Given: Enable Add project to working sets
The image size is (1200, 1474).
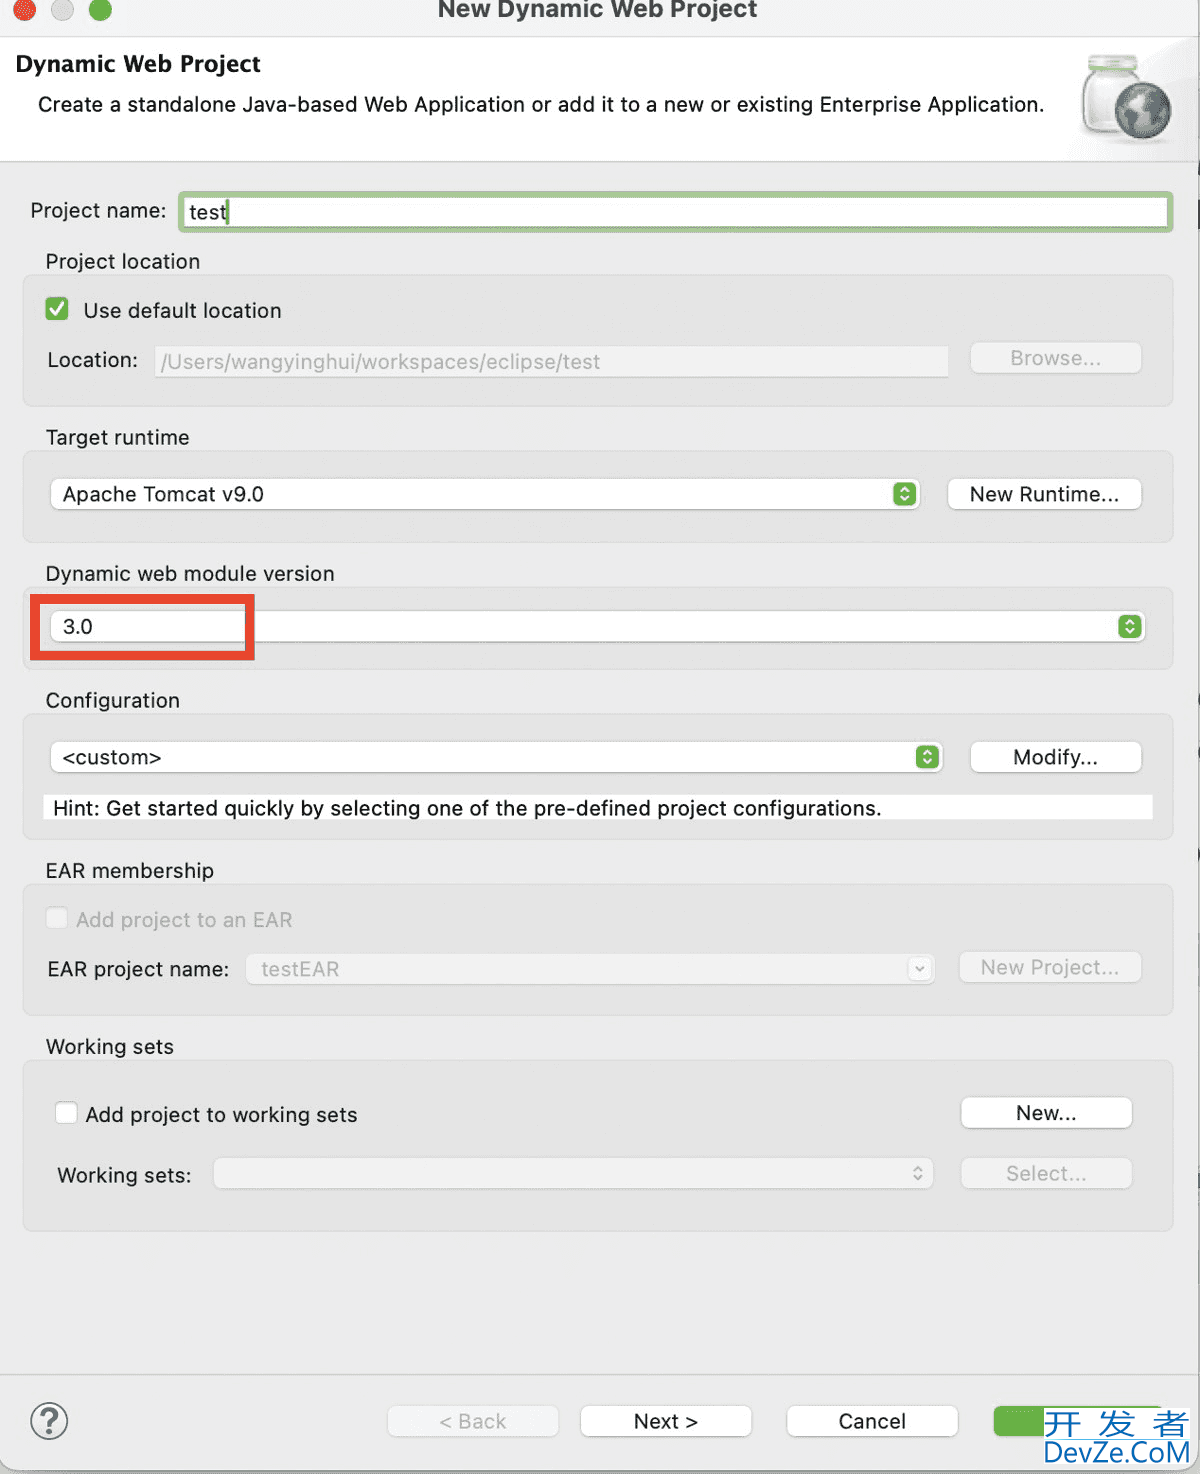Looking at the screenshot, I should 67,1114.
